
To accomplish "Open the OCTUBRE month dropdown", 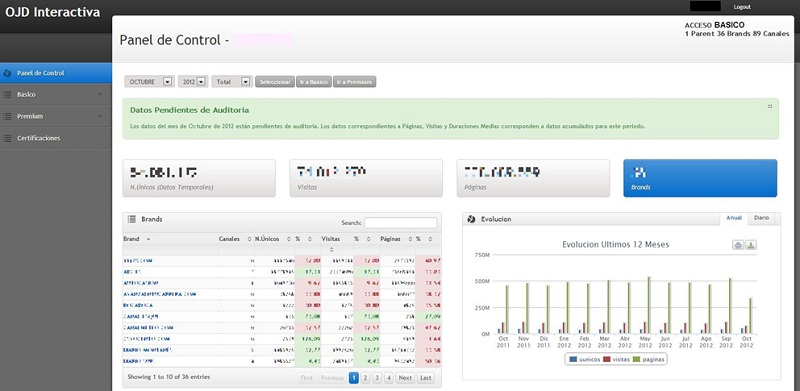I will click(149, 82).
